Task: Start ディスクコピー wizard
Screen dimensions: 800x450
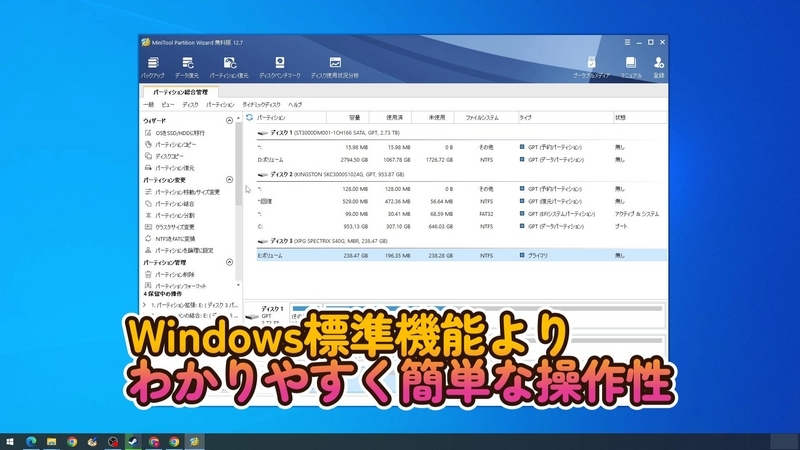Action: 164,156
